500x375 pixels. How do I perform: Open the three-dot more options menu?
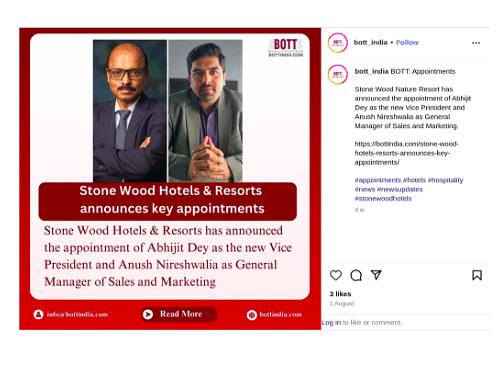click(476, 43)
